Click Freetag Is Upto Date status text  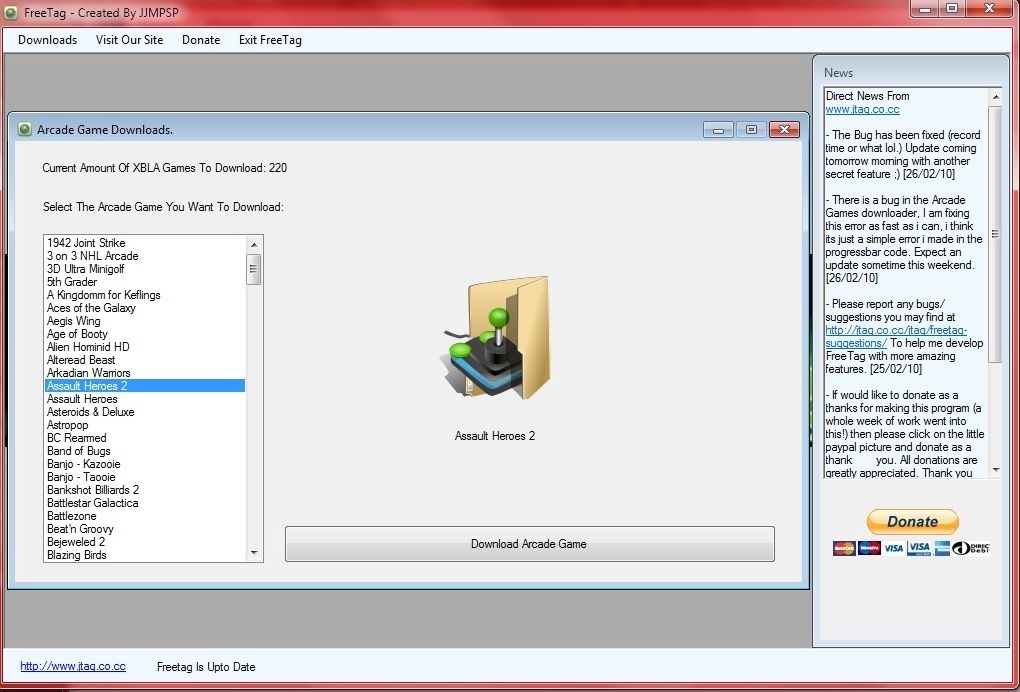pyautogui.click(x=206, y=667)
